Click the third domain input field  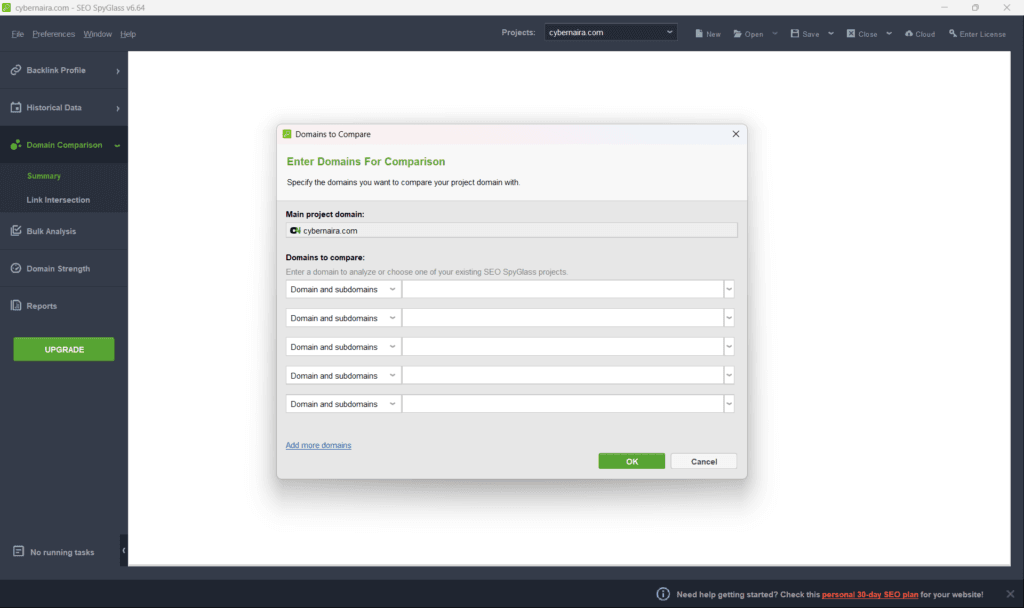pyautogui.click(x=562, y=346)
